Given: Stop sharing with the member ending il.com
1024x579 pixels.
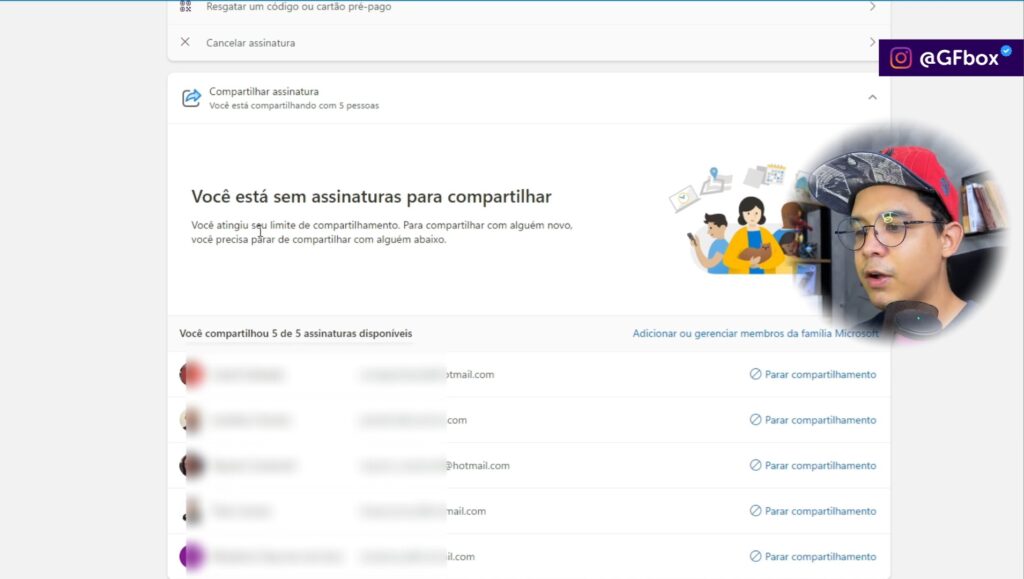Looking at the screenshot, I should click(x=812, y=557).
